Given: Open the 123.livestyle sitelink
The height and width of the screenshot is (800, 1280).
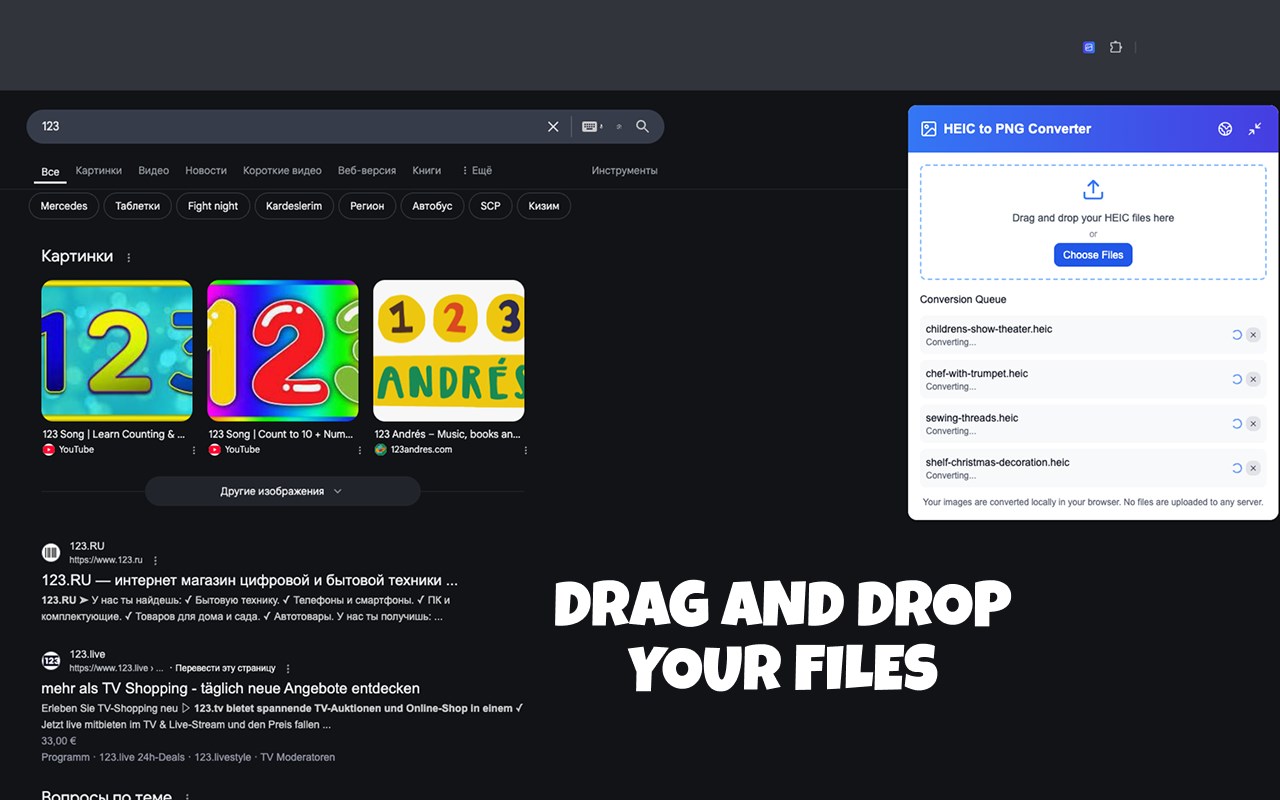Looking at the screenshot, I should pos(223,757).
